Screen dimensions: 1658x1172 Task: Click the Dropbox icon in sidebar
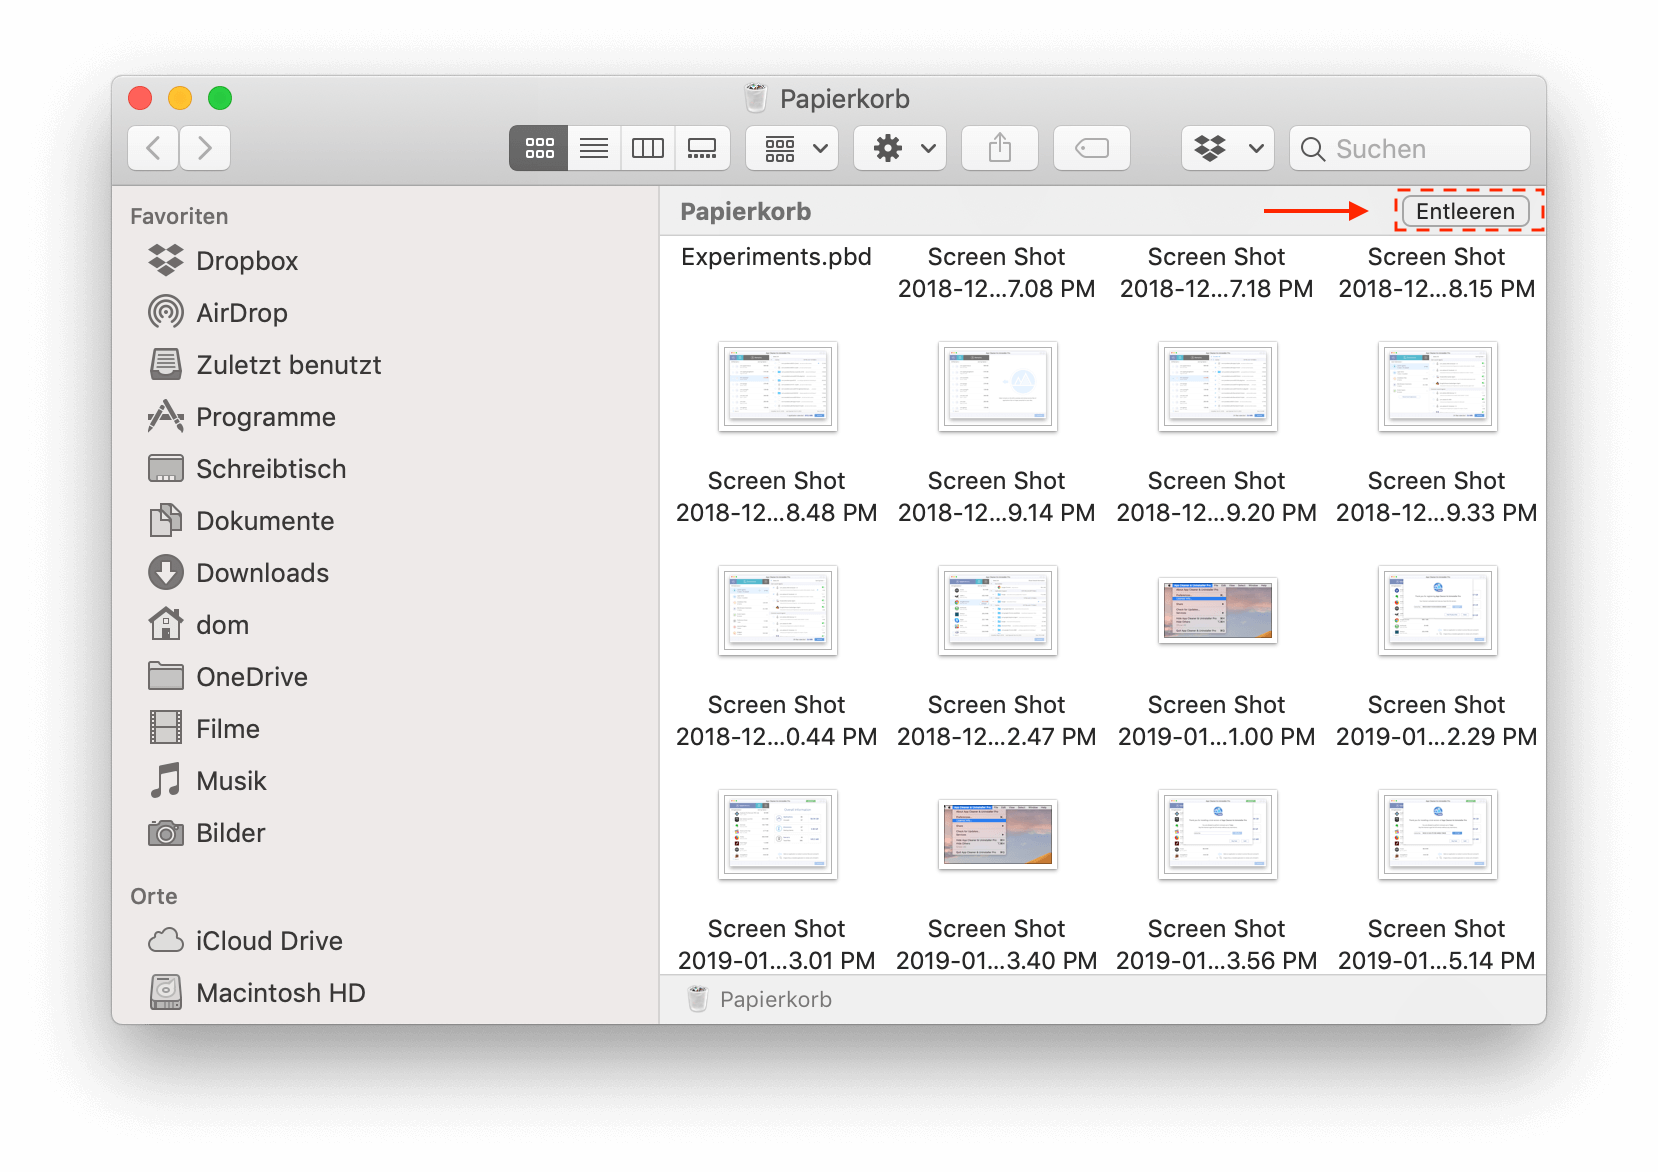(166, 260)
